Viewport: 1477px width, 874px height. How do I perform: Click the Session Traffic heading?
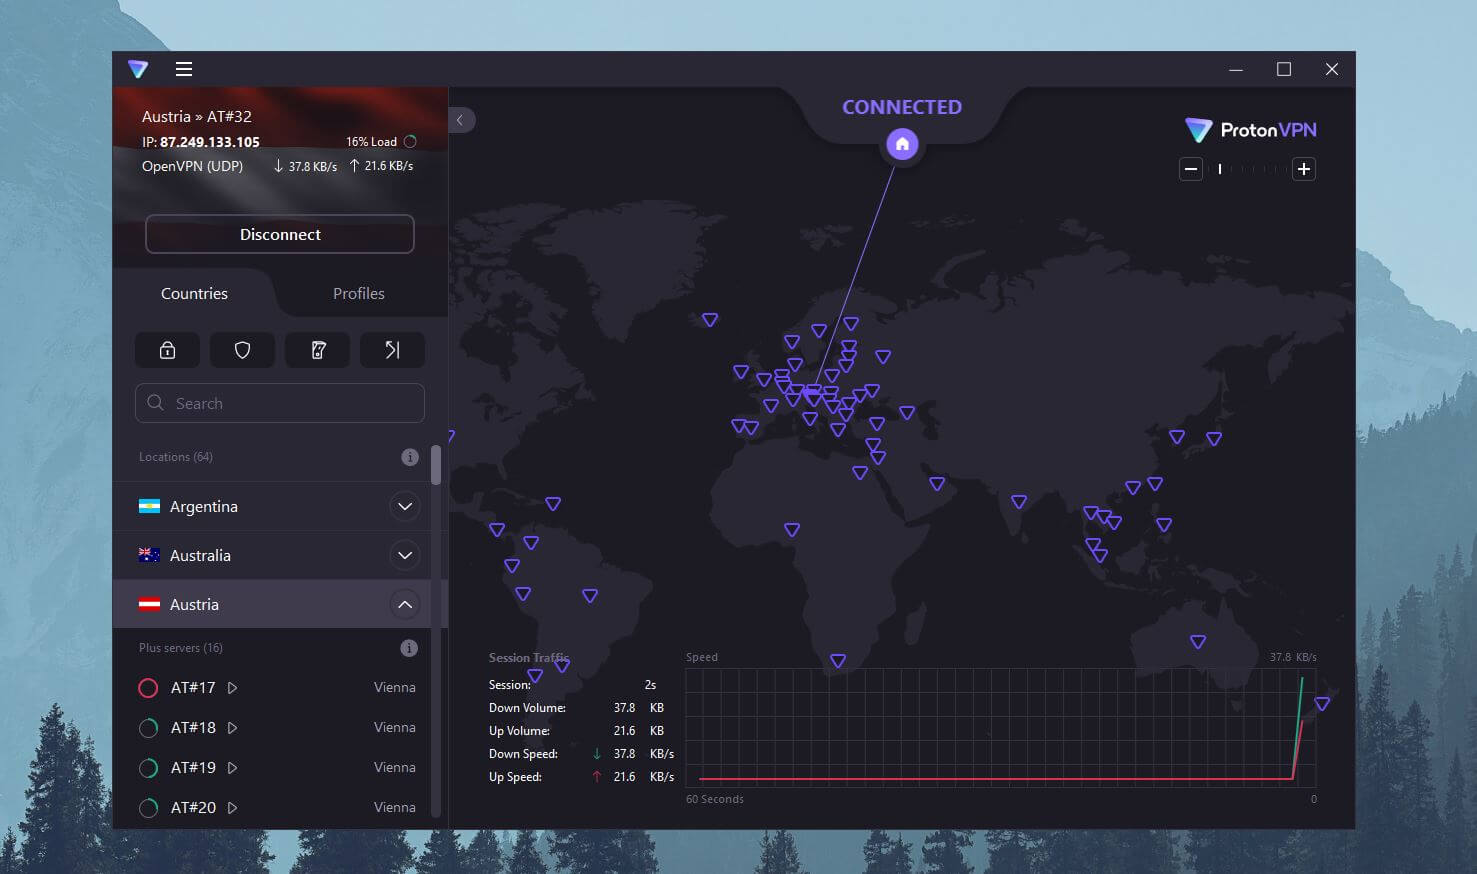tap(528, 658)
